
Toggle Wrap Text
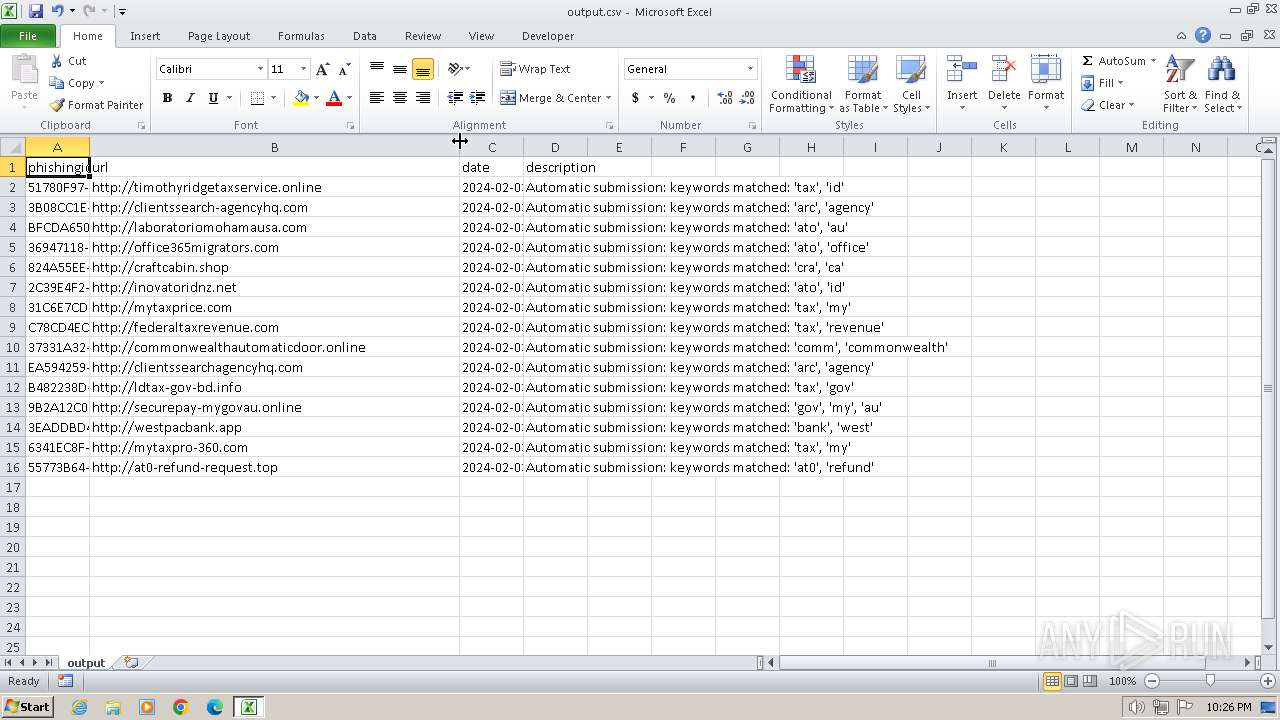pyautogui.click(x=536, y=69)
